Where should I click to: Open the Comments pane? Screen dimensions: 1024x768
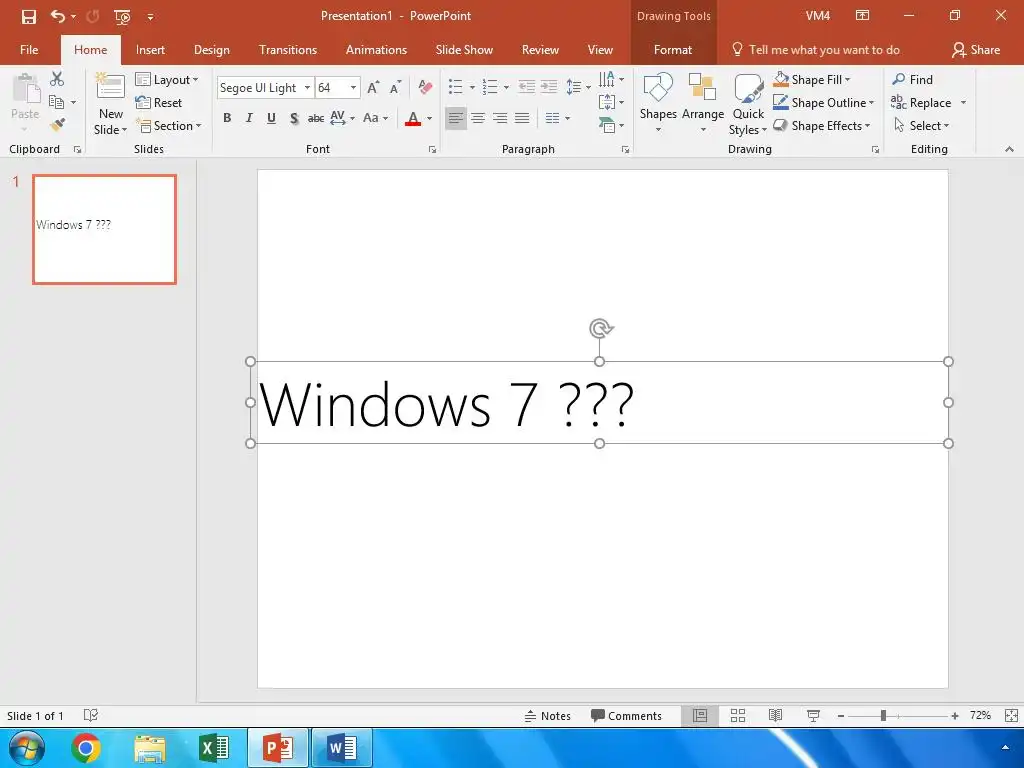coord(626,716)
